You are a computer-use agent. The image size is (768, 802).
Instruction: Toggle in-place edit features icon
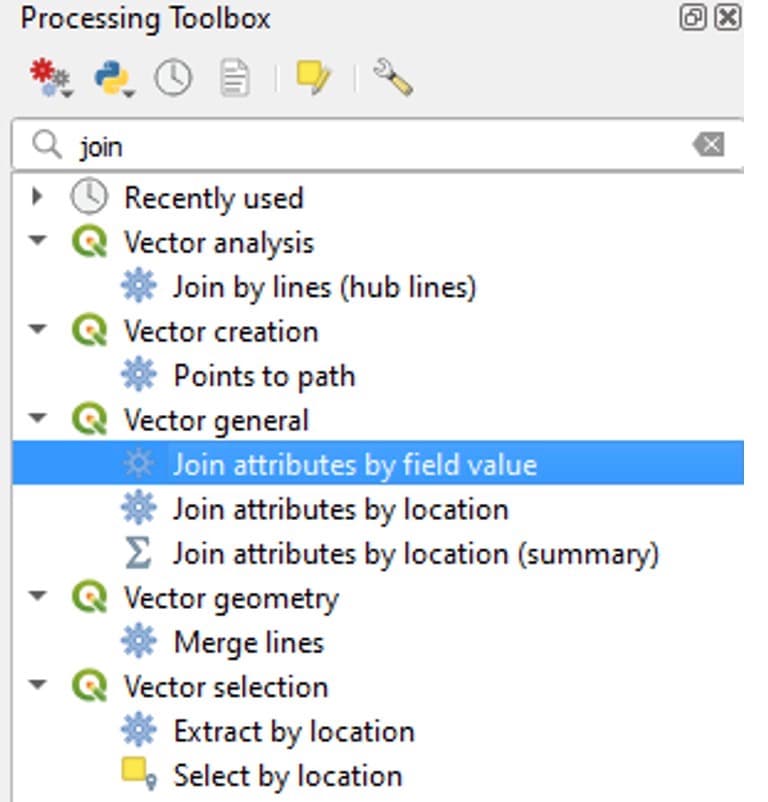point(314,78)
